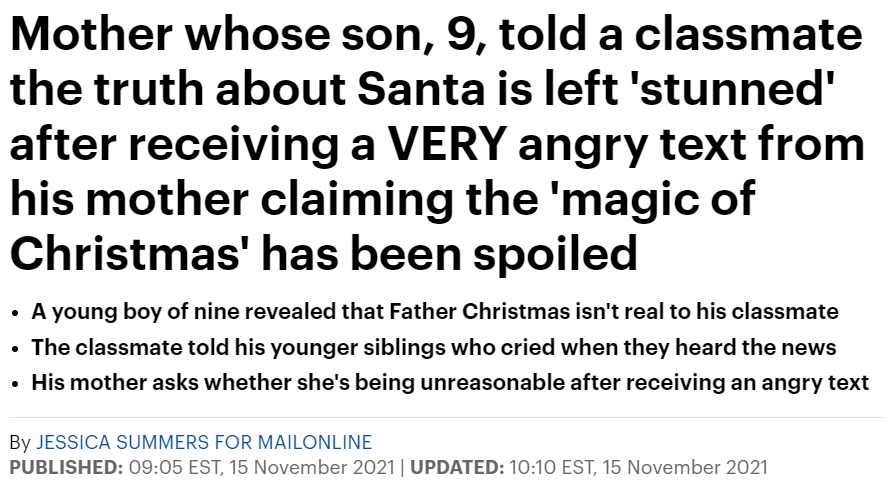Click the bullet dot of the second summary point
This screenshot has width=888, height=485.
[15, 348]
